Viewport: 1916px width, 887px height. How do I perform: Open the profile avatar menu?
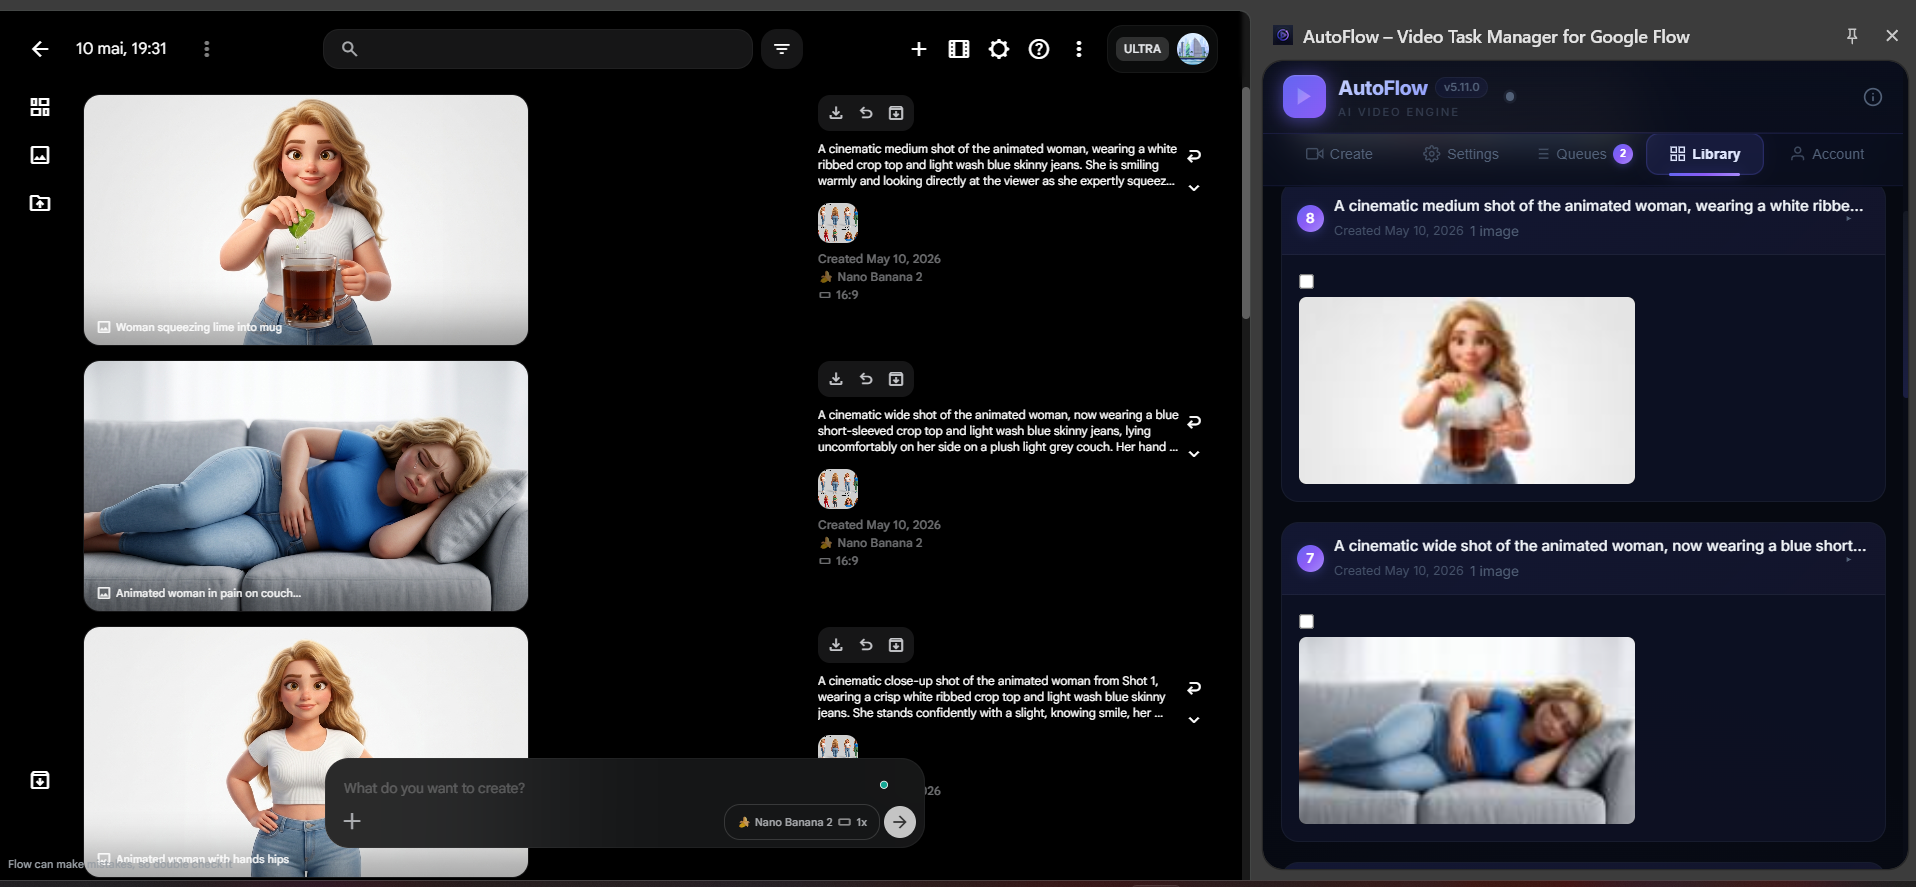[1193, 49]
